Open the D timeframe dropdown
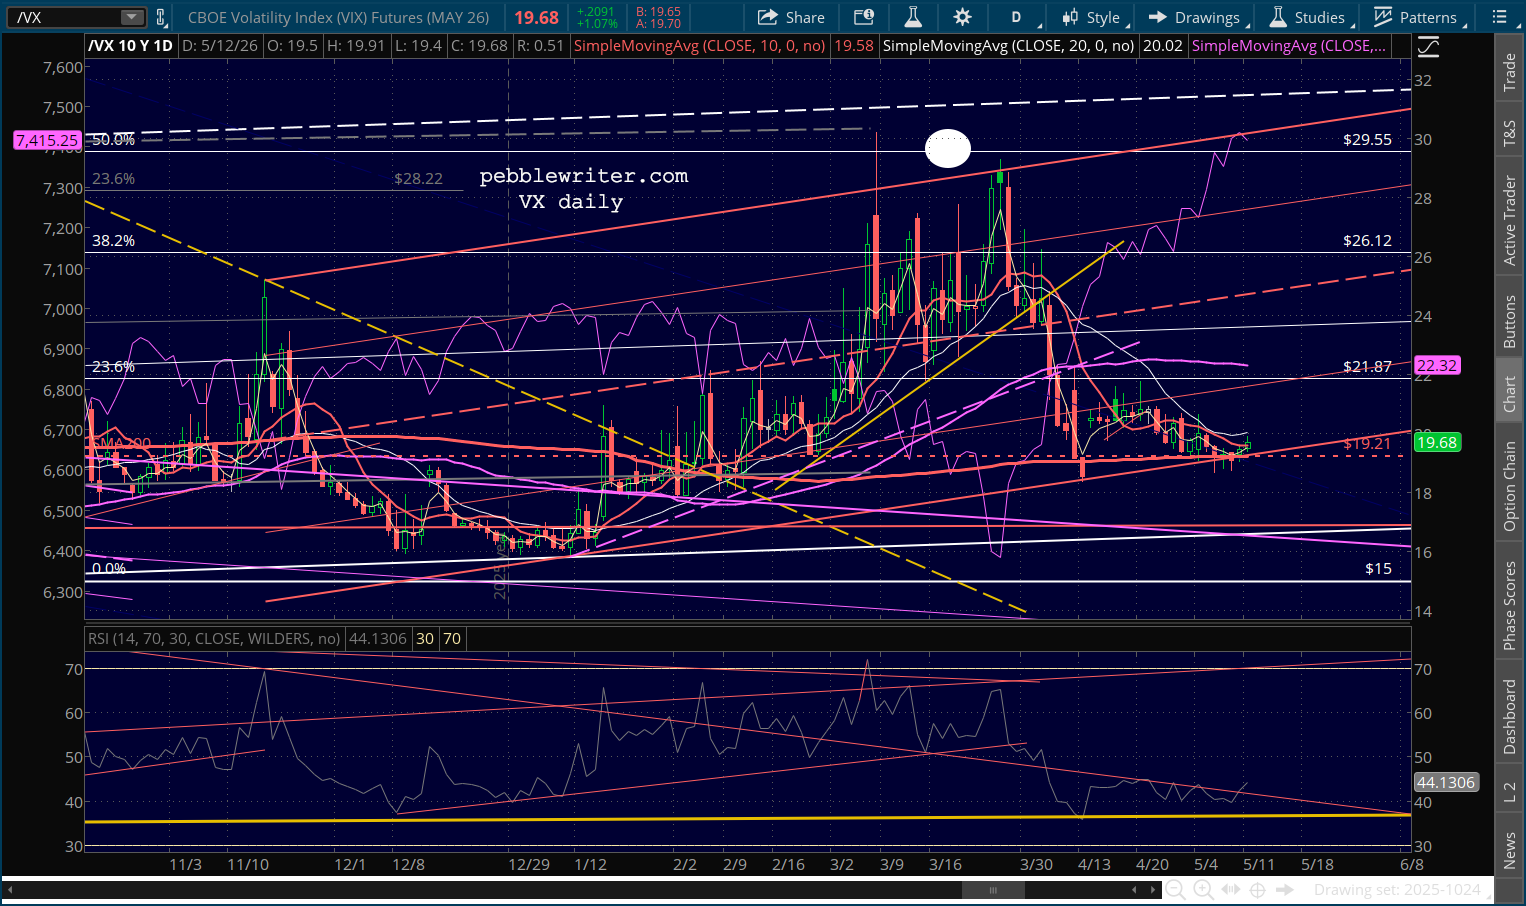 (1022, 17)
